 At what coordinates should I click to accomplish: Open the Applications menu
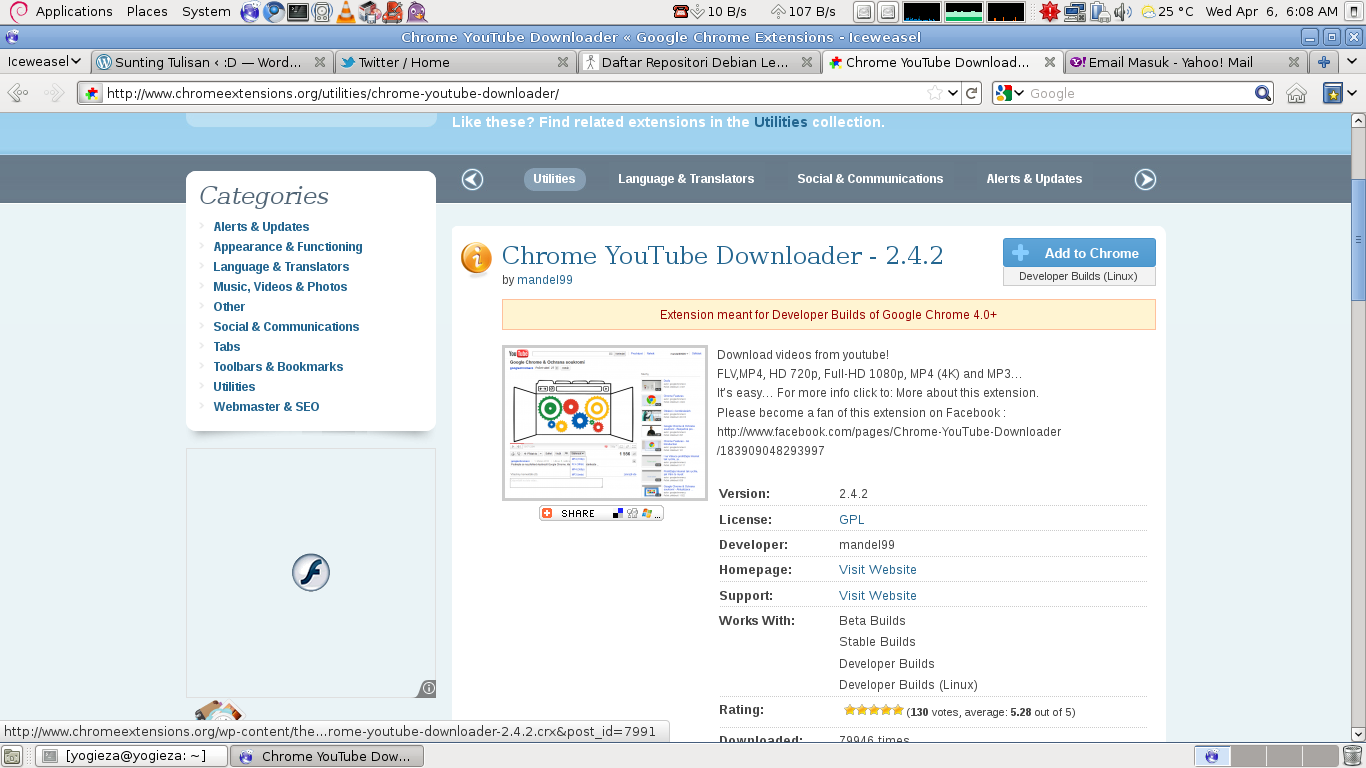pos(74,12)
